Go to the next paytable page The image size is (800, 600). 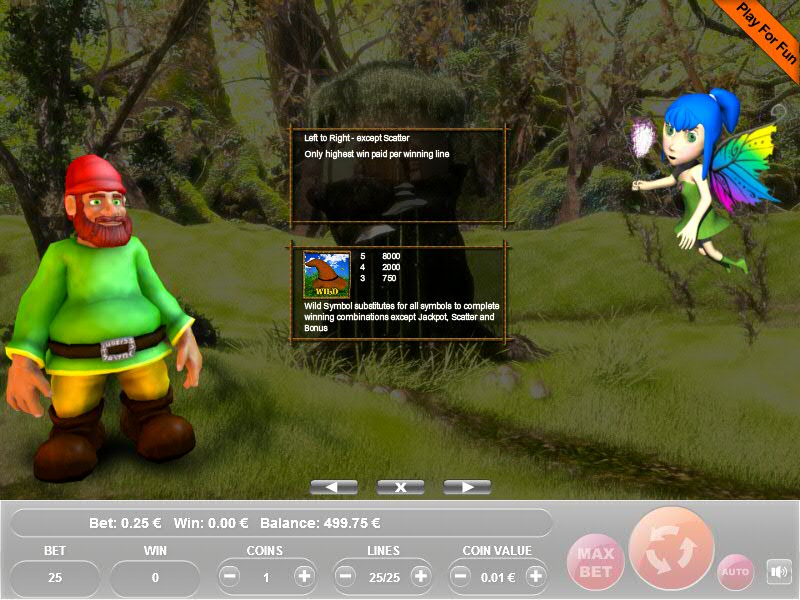466,487
